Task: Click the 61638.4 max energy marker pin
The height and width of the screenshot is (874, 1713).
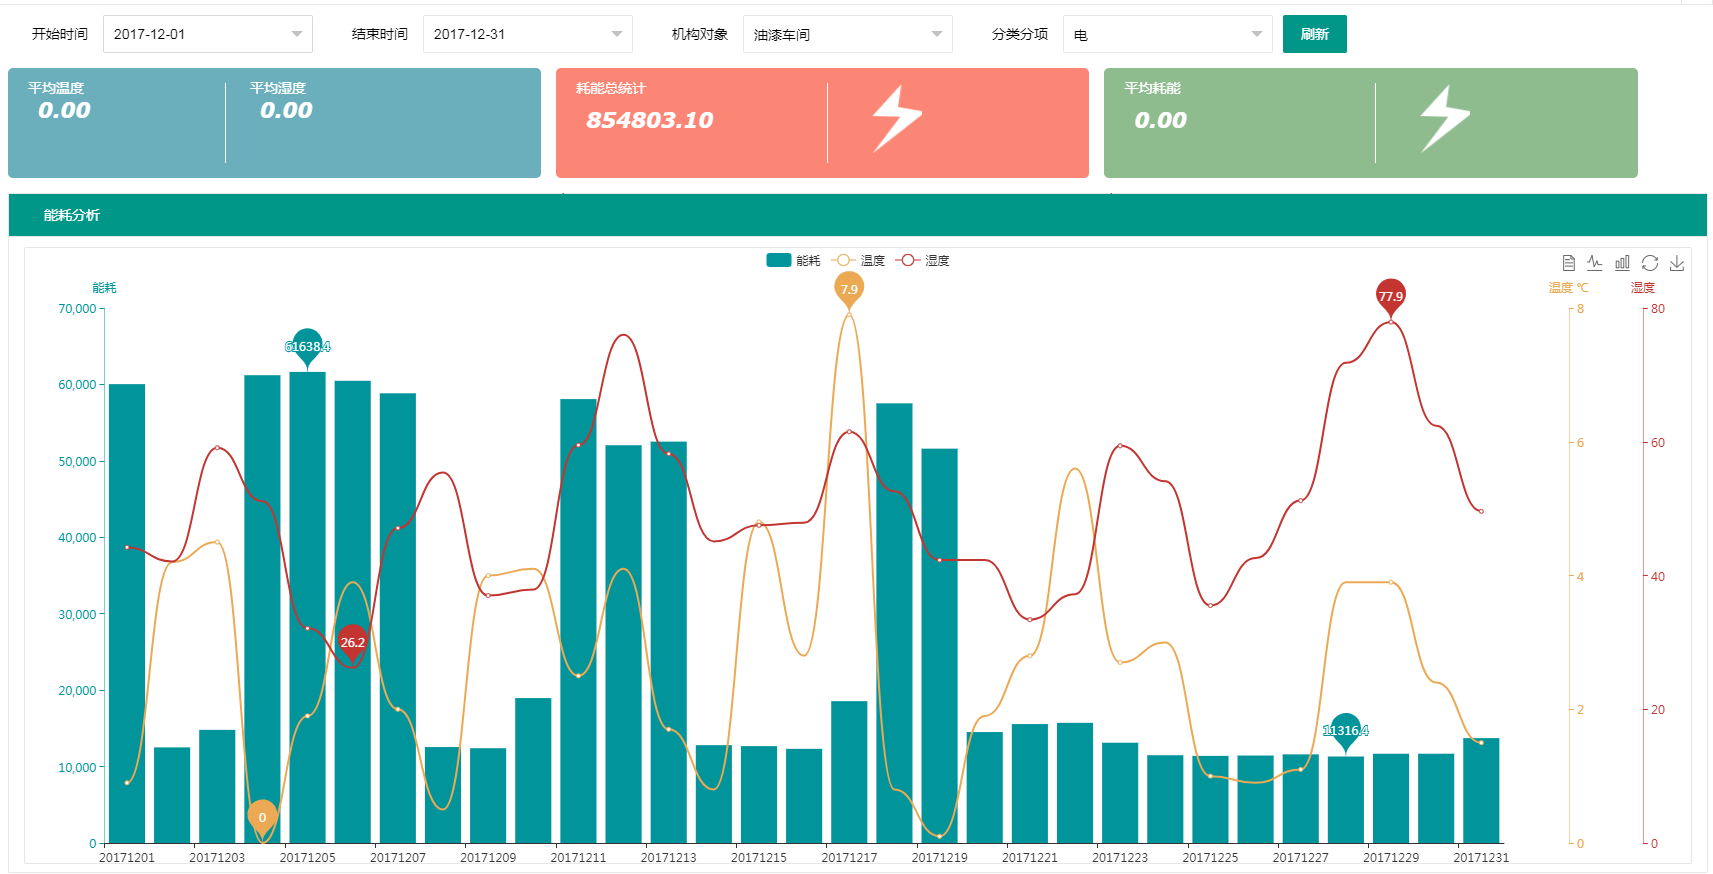Action: tap(307, 346)
